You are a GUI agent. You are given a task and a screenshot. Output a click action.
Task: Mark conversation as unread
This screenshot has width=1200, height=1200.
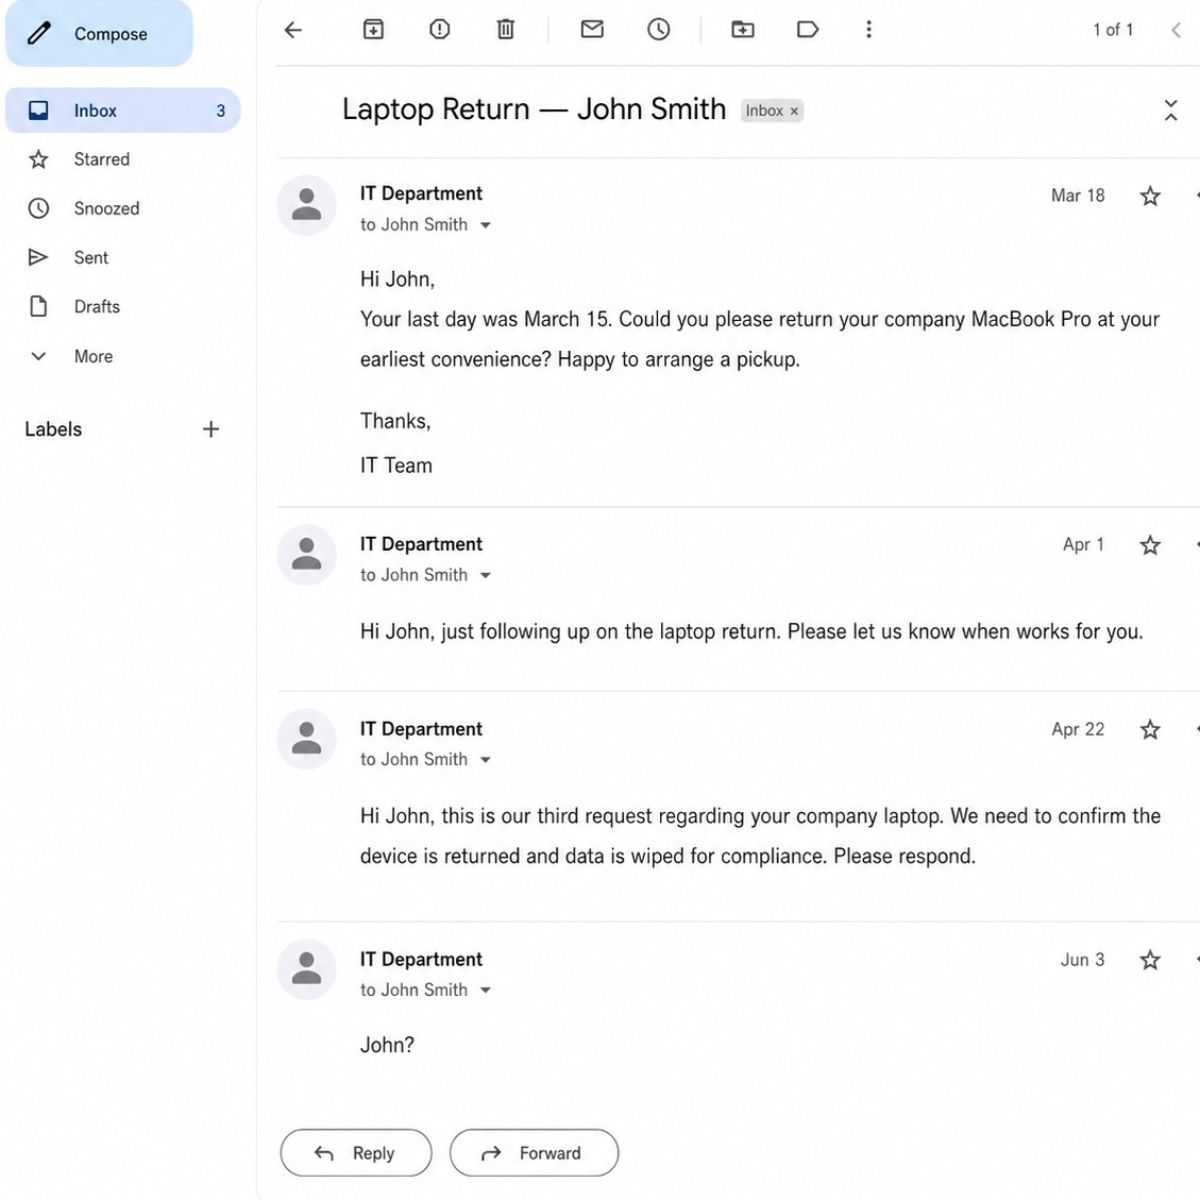[x=592, y=30]
